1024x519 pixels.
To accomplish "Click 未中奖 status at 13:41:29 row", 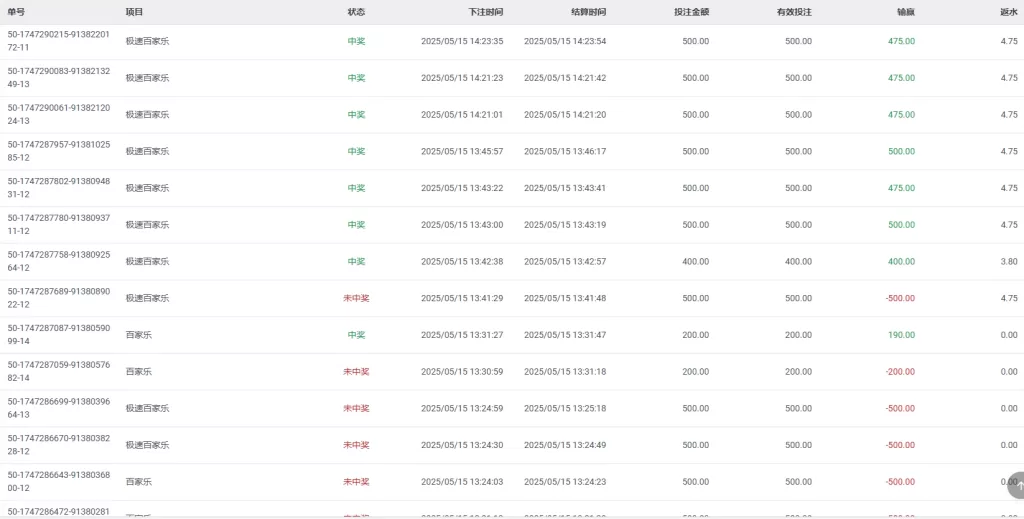I will [357, 298].
